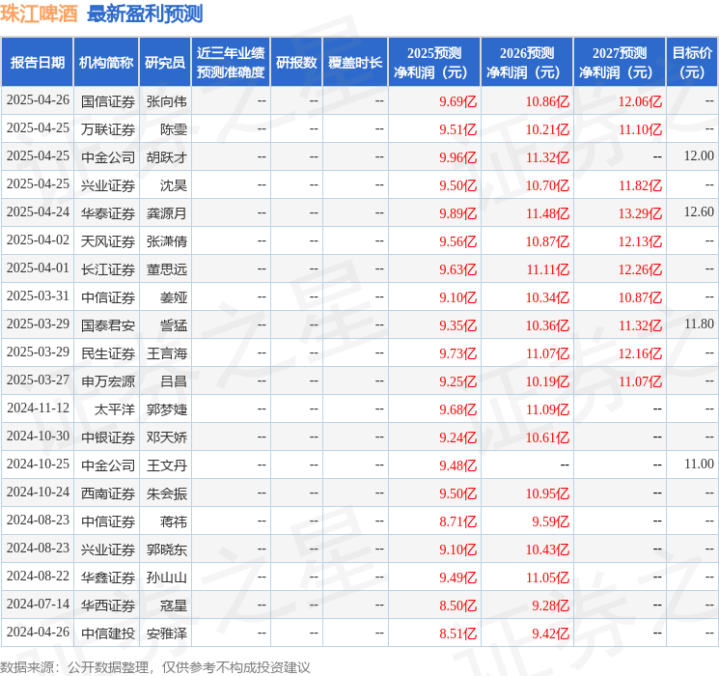Image resolution: width=719 pixels, height=676 pixels.
Task: Click the 11.11亿 forecast value
Action: click(548, 270)
